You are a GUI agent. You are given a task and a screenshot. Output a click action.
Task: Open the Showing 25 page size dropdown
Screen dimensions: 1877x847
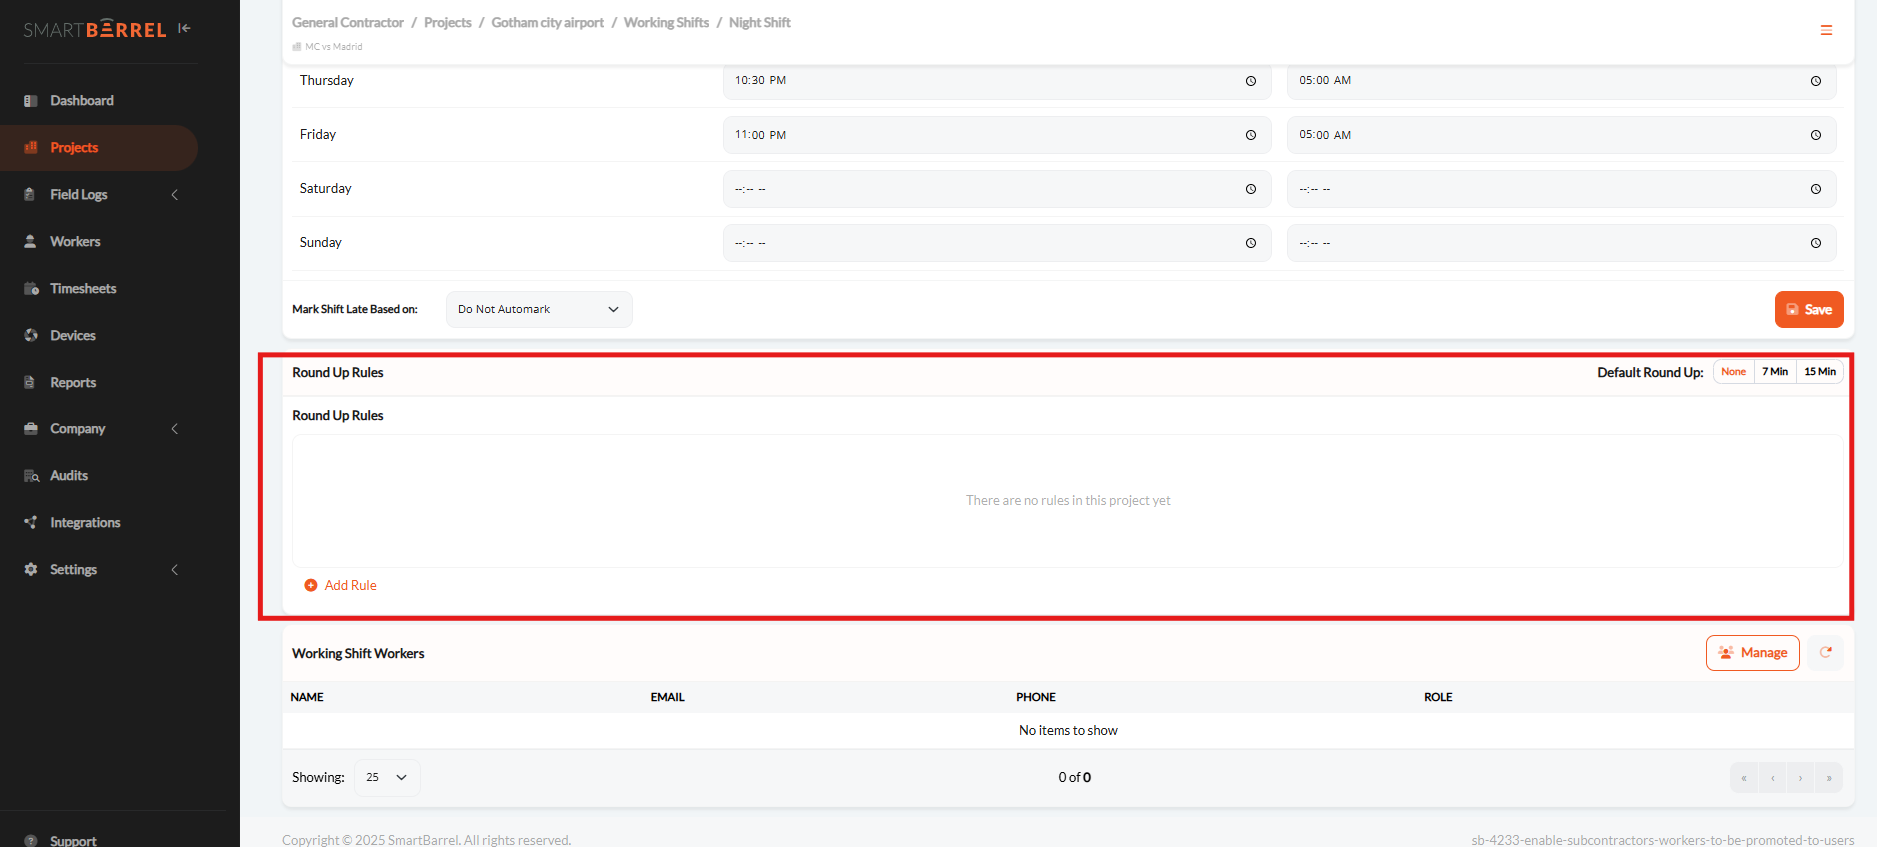point(387,778)
